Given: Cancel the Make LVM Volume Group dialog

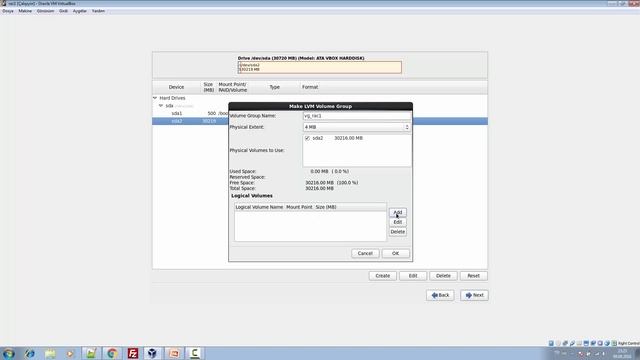Looking at the screenshot, I should 365,253.
